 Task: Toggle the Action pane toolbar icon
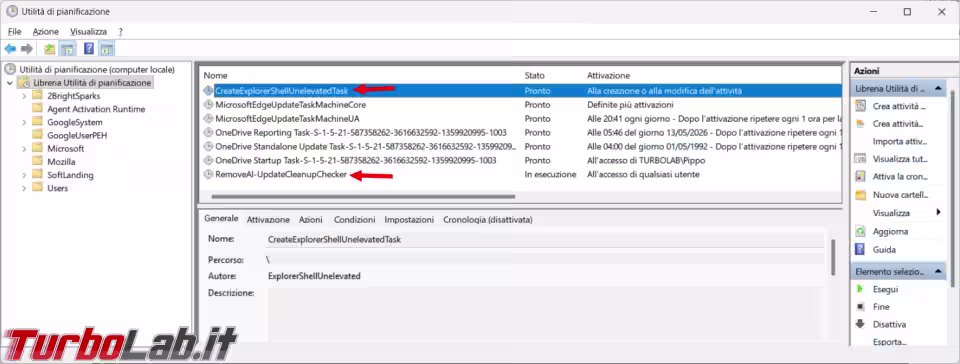pyautogui.click(x=107, y=49)
